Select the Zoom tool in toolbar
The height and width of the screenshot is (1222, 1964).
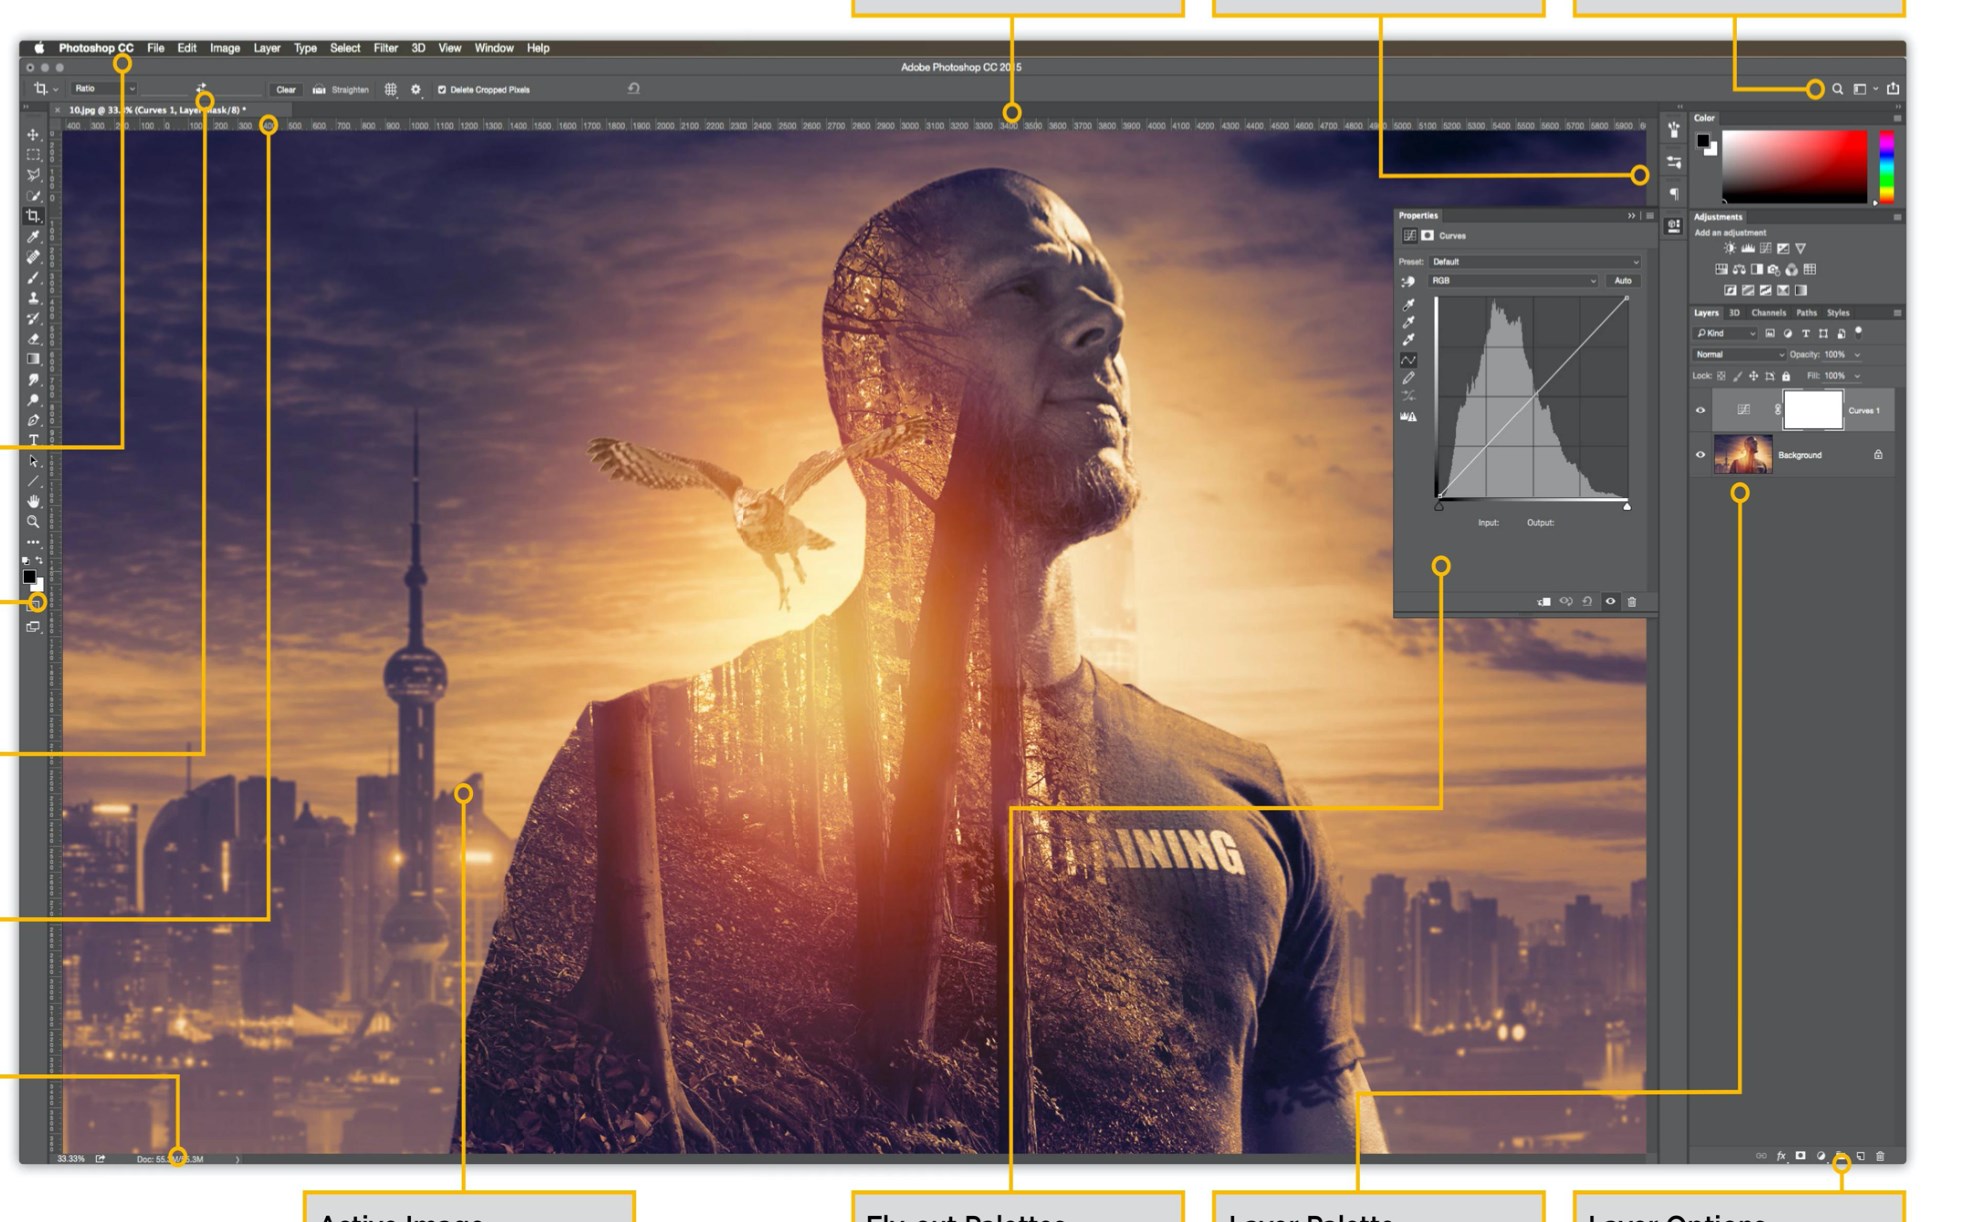(x=33, y=522)
